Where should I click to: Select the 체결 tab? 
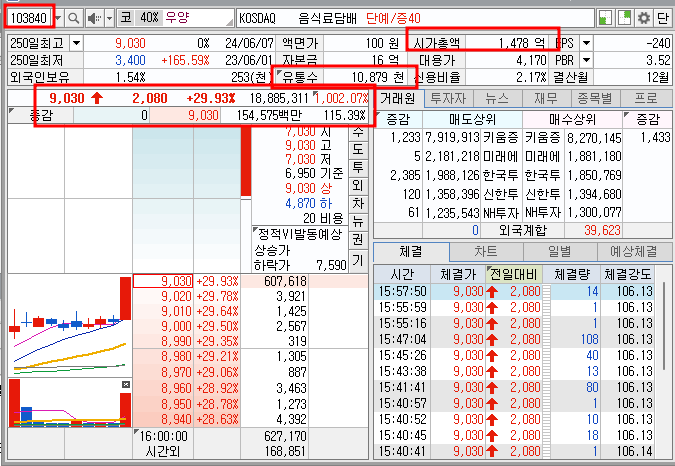click(x=411, y=251)
